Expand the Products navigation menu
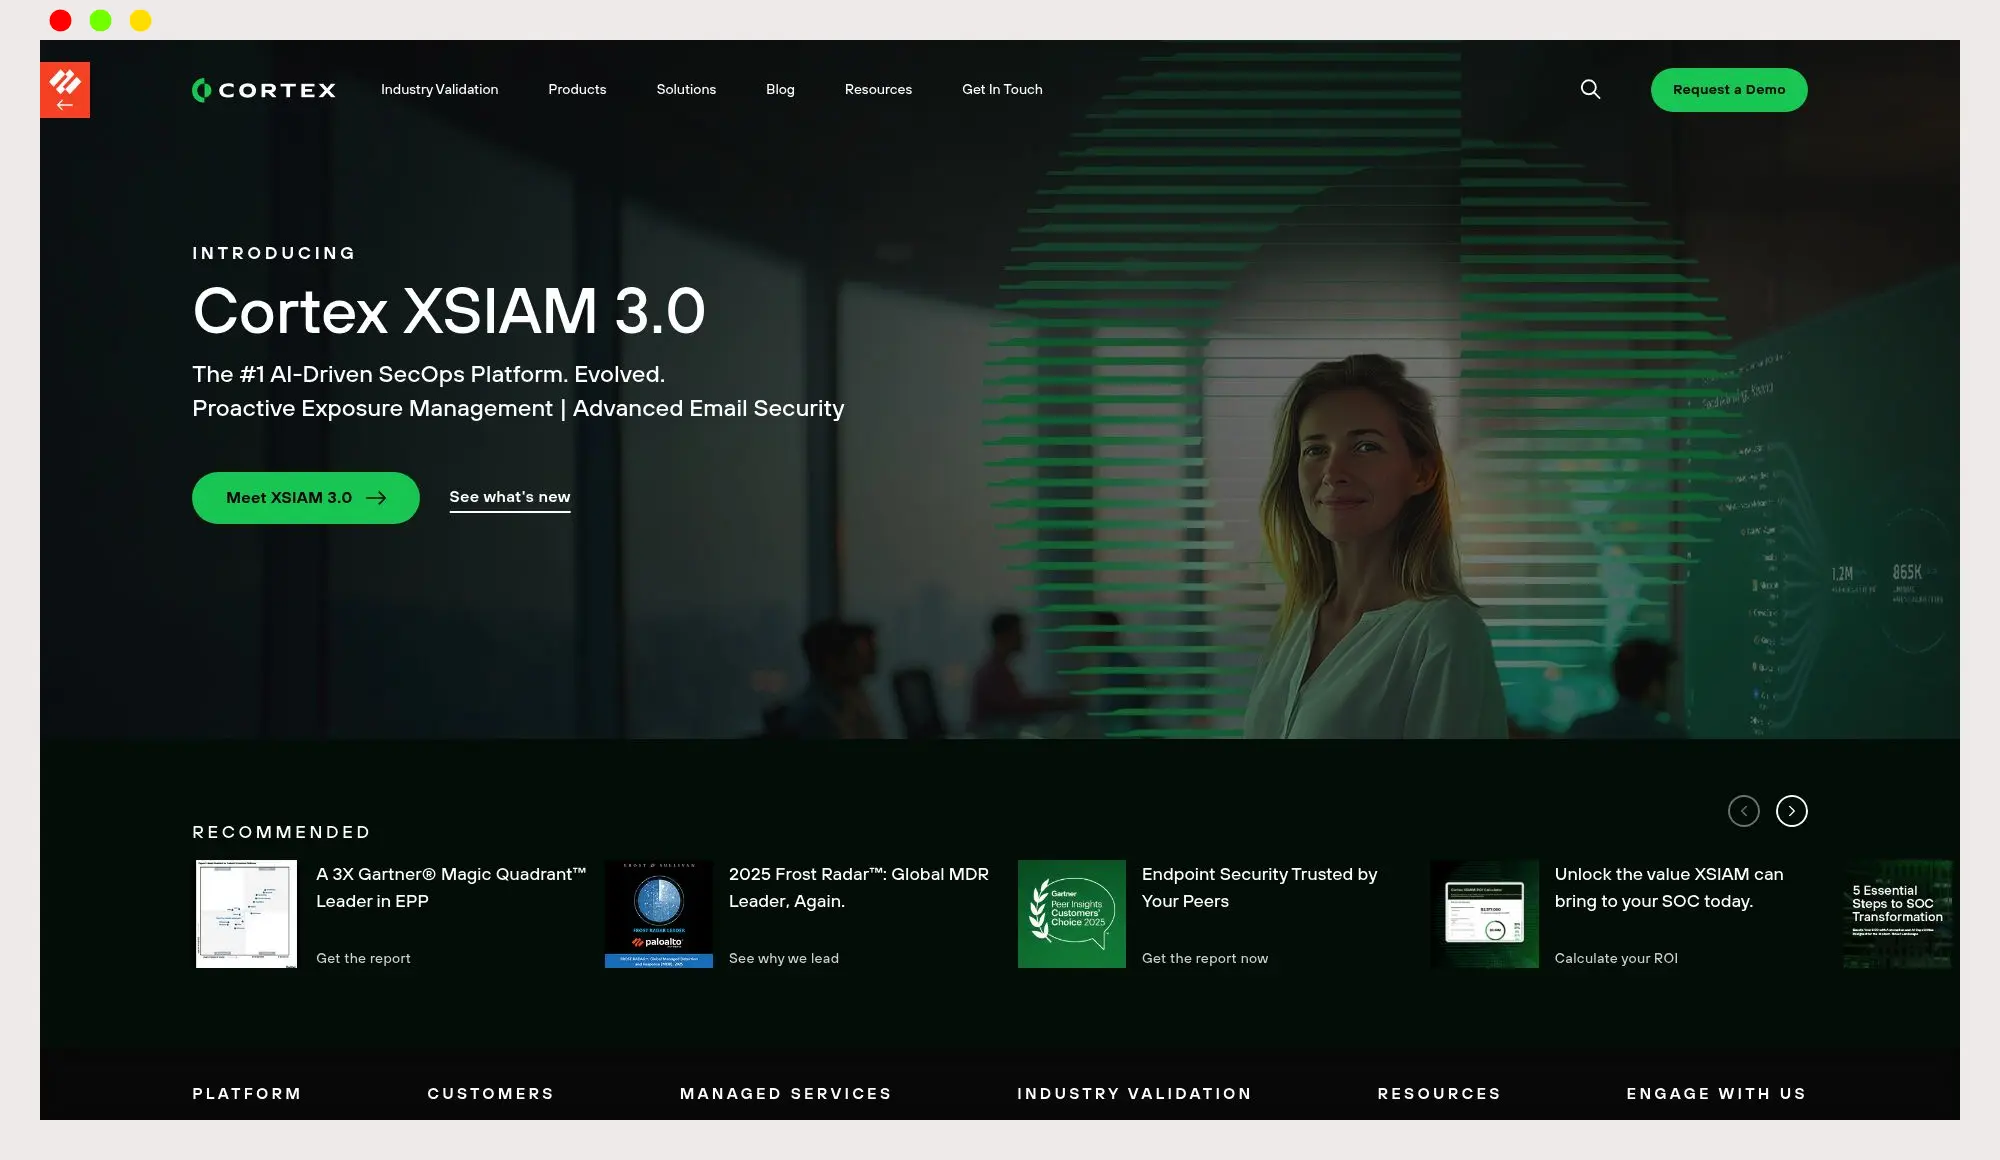2000x1160 pixels. [577, 90]
